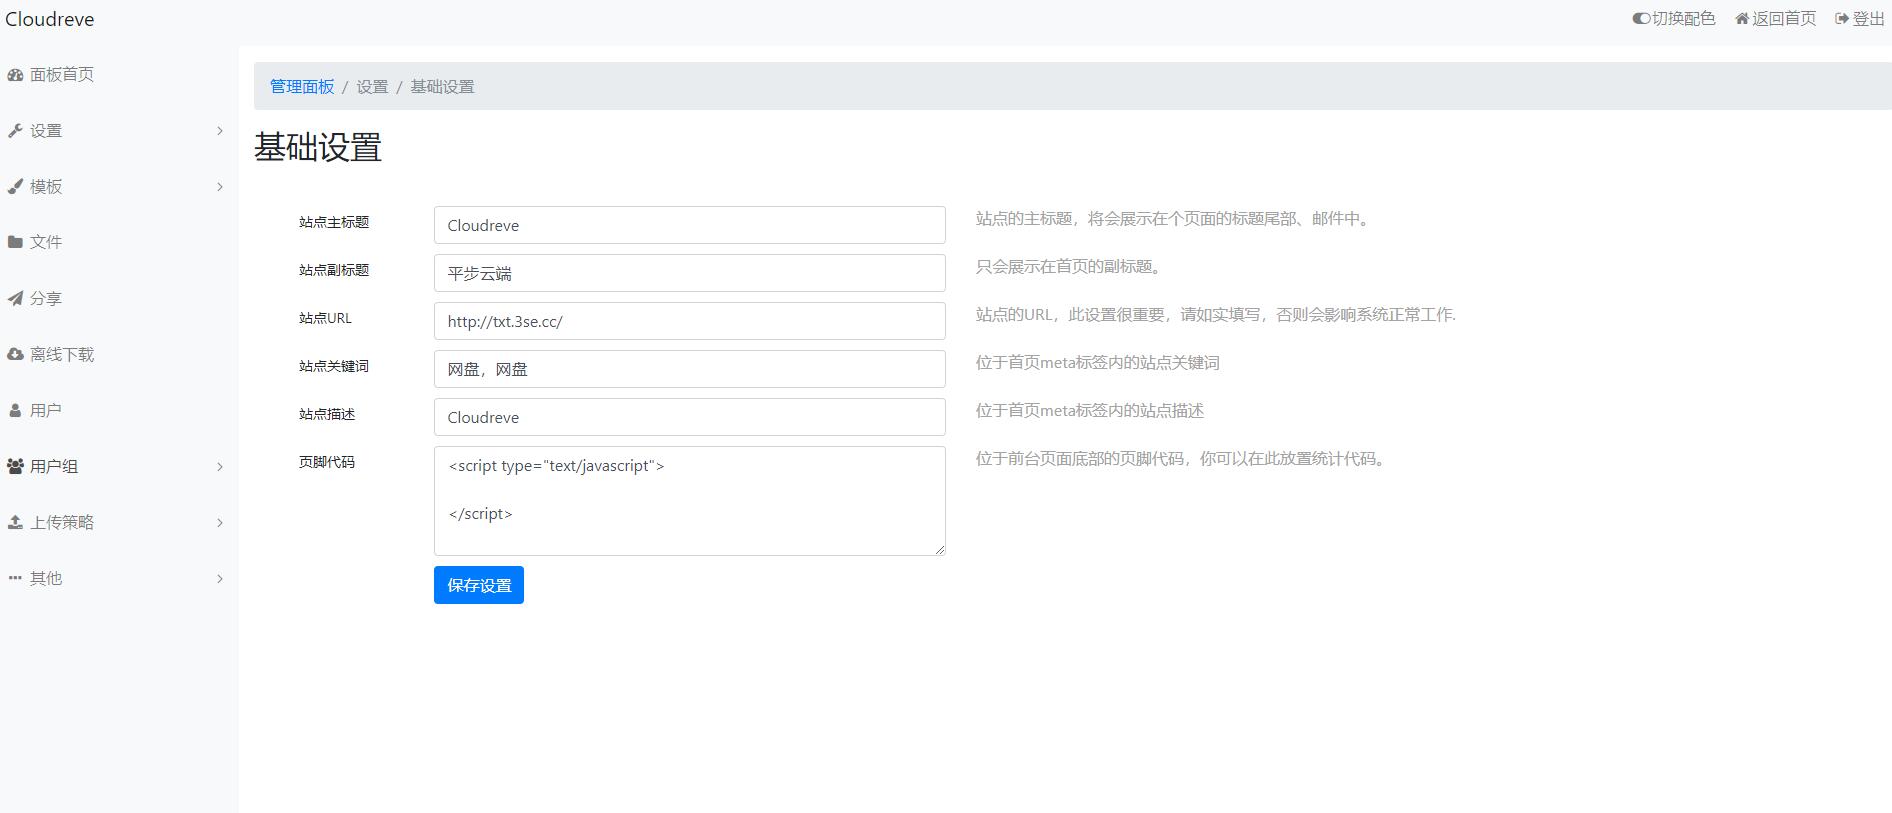Image resolution: width=1892 pixels, height=813 pixels.
Task: Click the wrench icon for 设置
Action: point(15,131)
